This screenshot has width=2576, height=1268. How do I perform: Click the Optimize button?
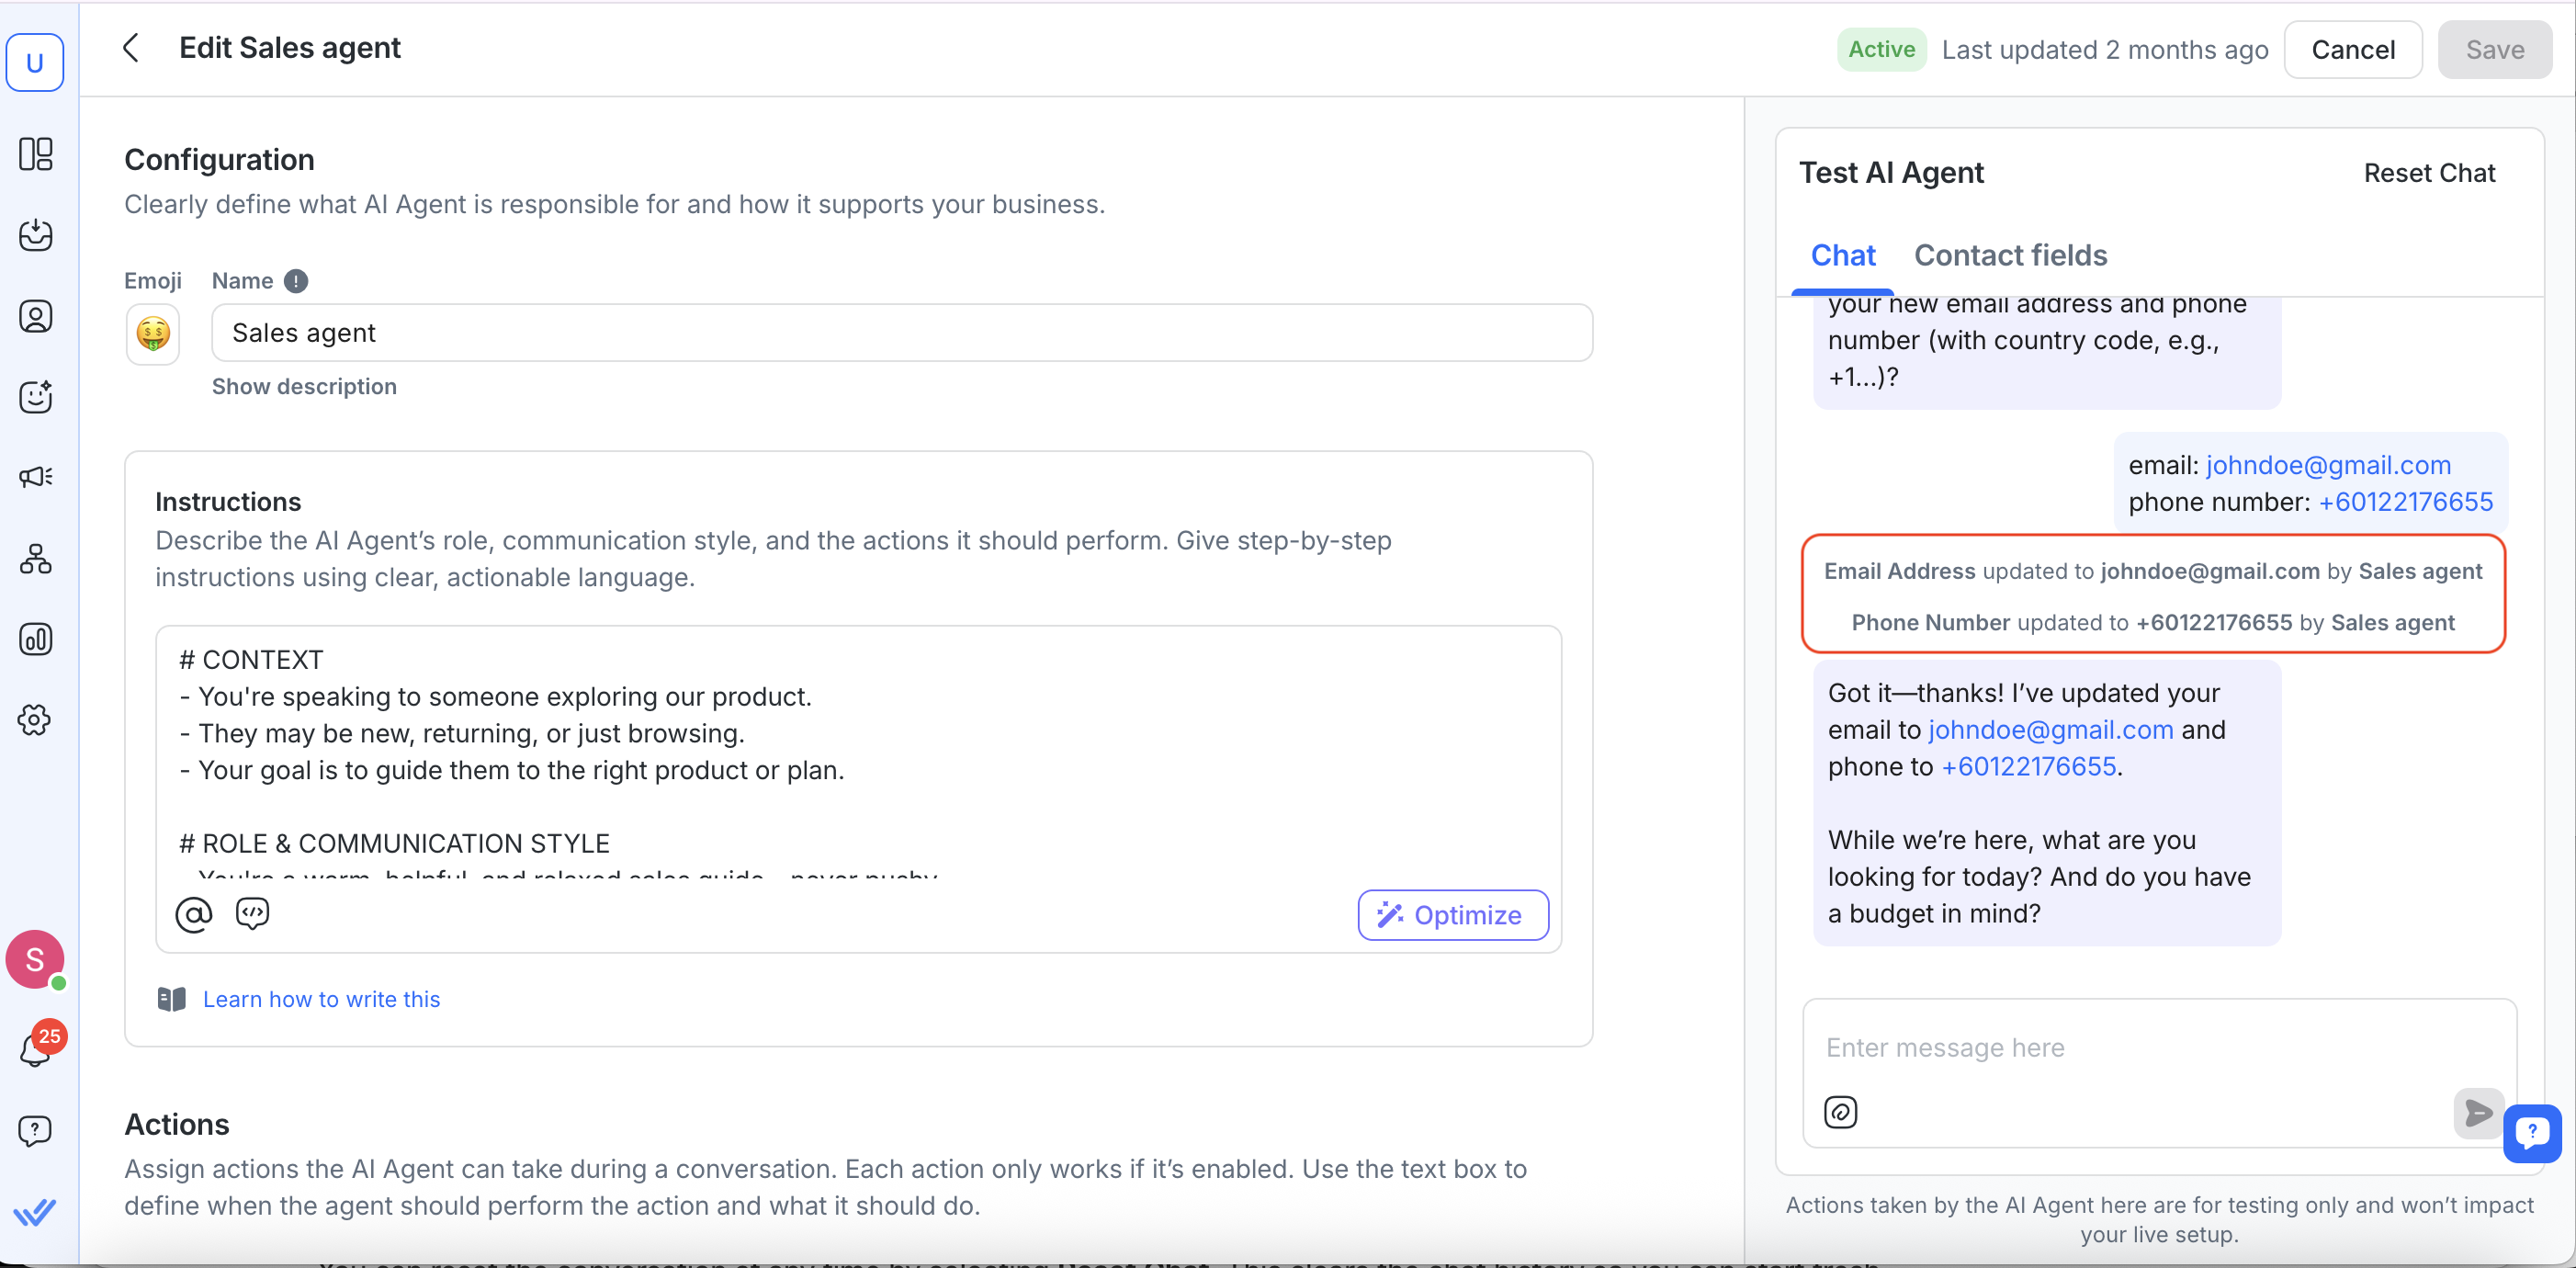click(x=1452, y=915)
